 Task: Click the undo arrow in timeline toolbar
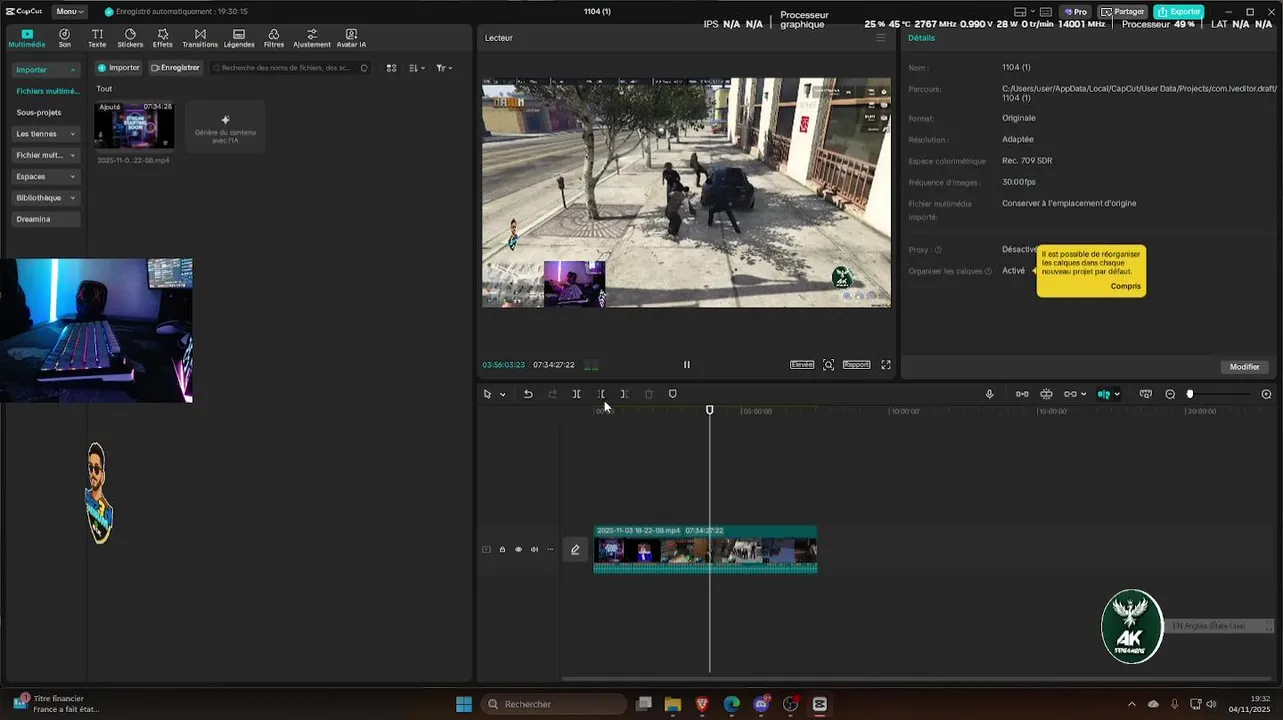pos(528,394)
